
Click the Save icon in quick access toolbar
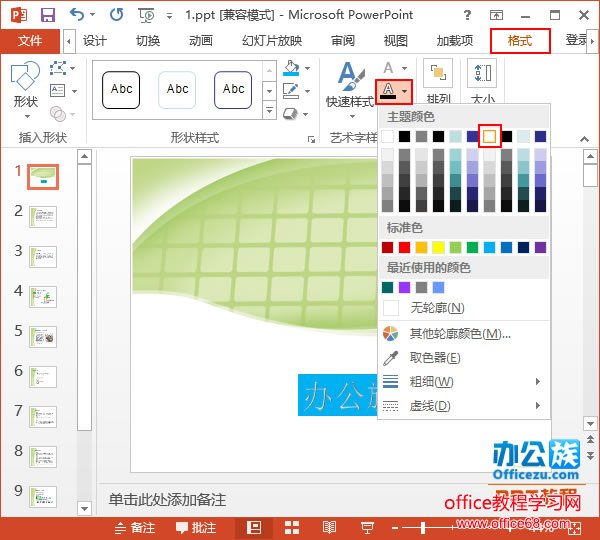coord(47,14)
